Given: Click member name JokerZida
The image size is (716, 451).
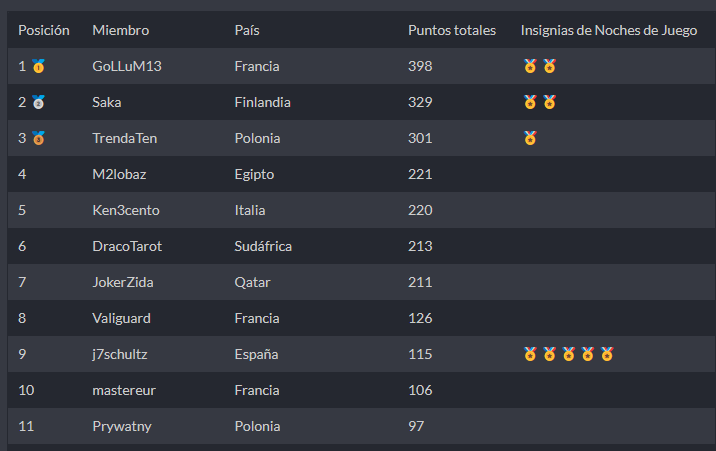Looking at the screenshot, I should pyautogui.click(x=123, y=282).
